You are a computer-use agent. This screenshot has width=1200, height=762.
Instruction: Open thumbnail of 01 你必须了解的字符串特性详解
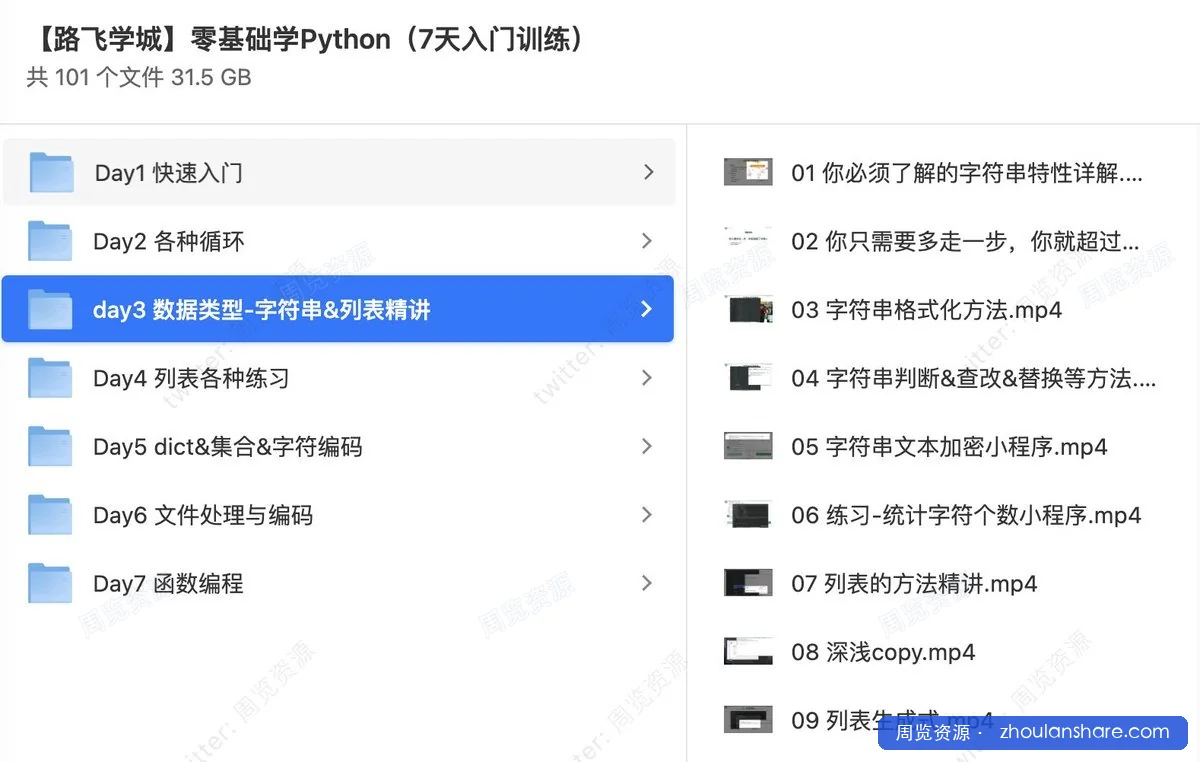(x=748, y=172)
